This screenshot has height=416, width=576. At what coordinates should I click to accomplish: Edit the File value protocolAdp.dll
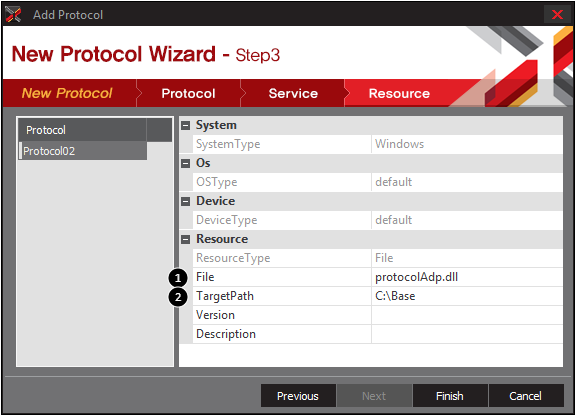coord(467,277)
